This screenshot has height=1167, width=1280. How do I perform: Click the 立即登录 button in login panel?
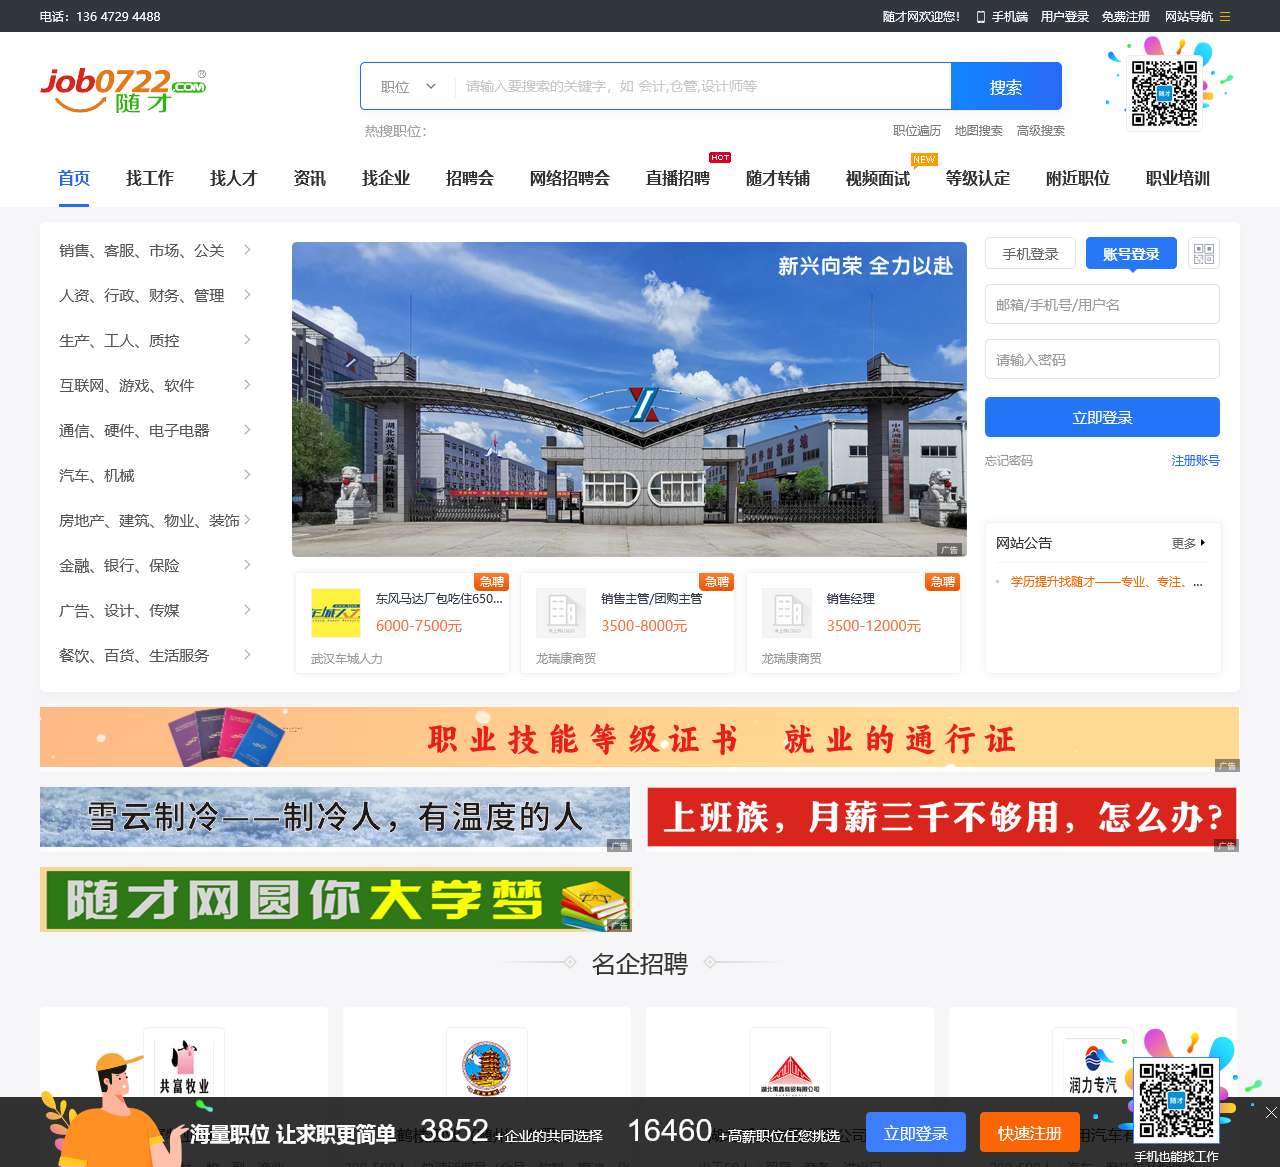[1102, 417]
